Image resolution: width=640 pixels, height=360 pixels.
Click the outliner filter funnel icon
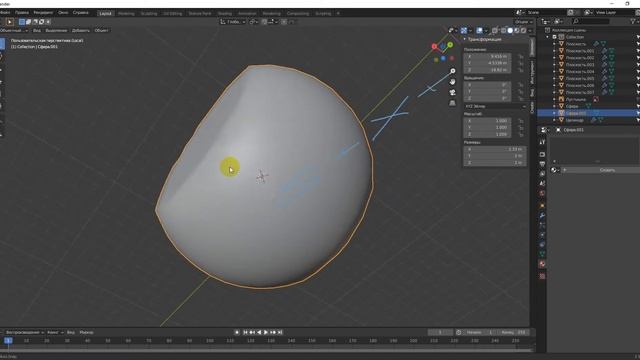[x=633, y=21]
